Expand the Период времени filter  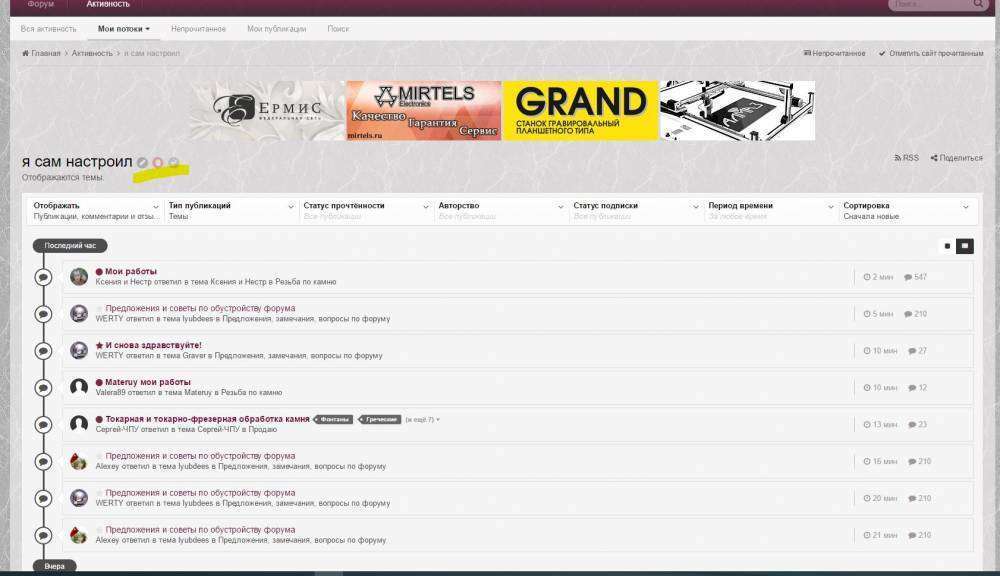(770, 210)
